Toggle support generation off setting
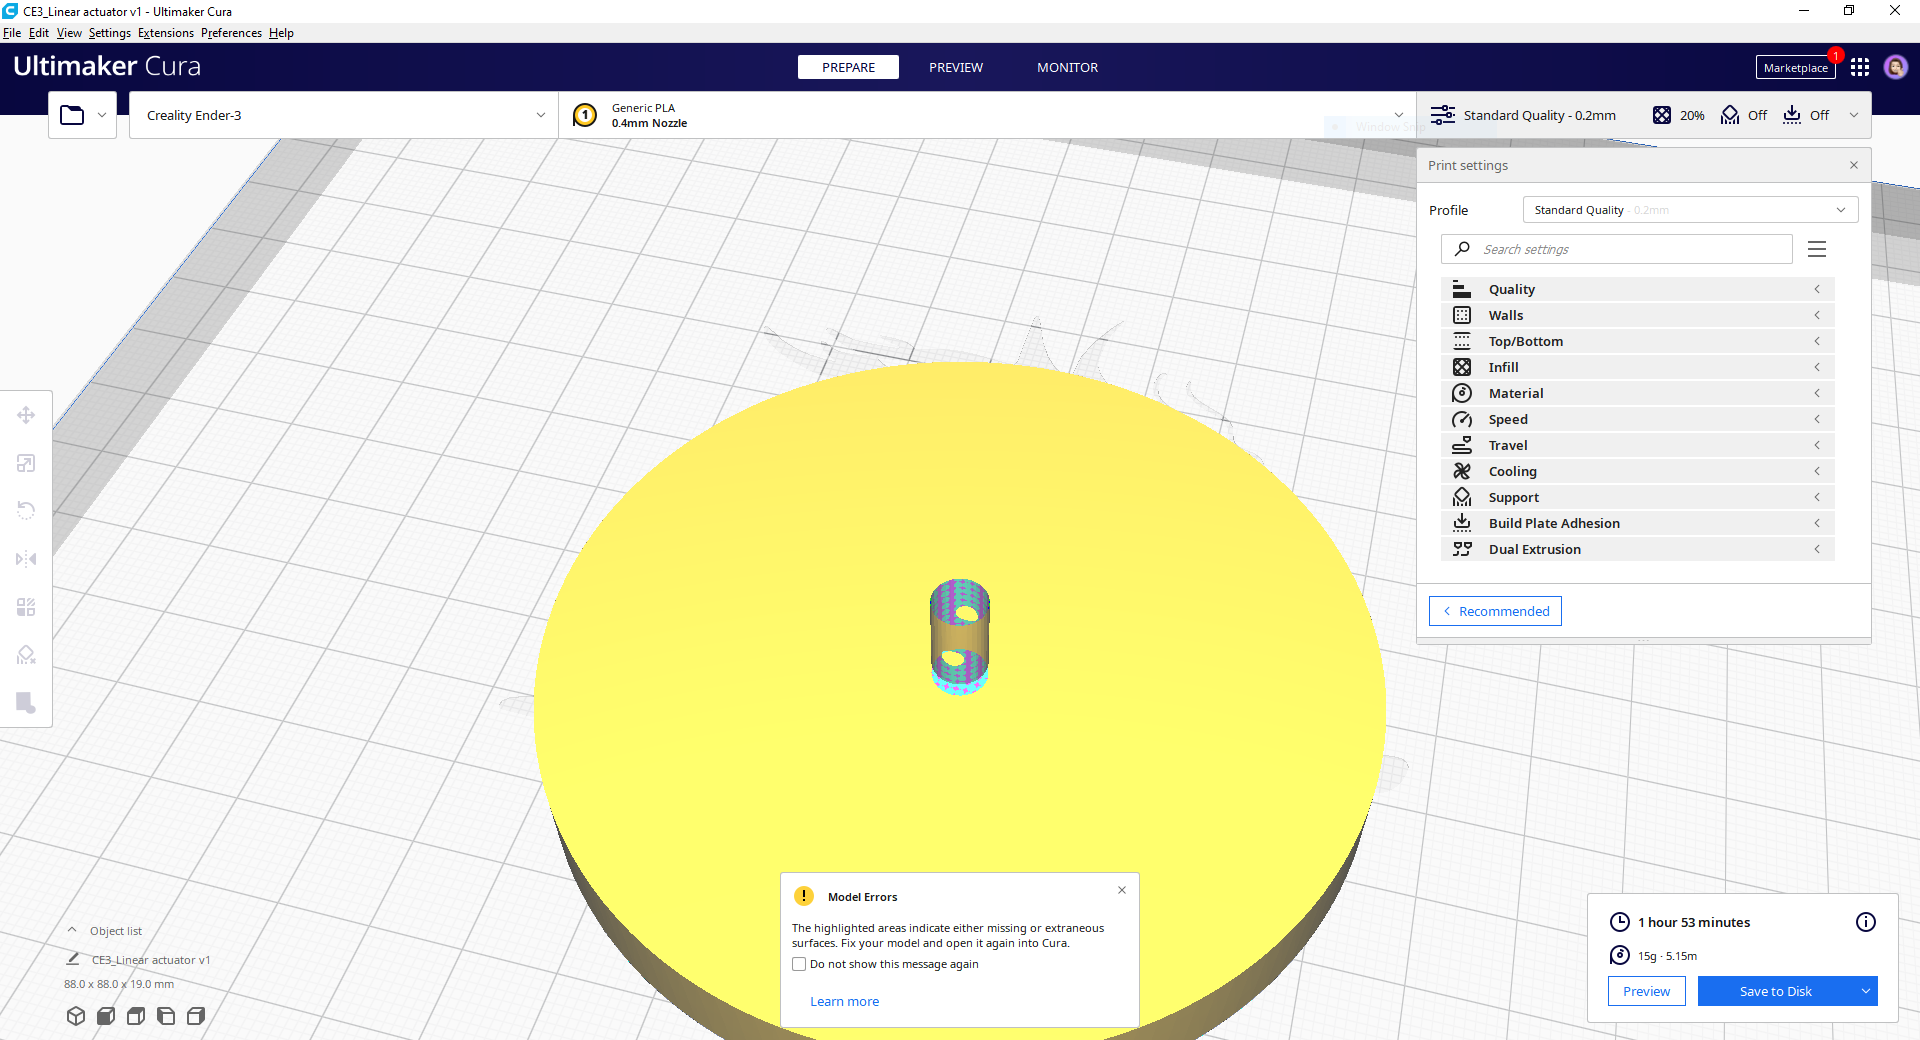 [1743, 115]
